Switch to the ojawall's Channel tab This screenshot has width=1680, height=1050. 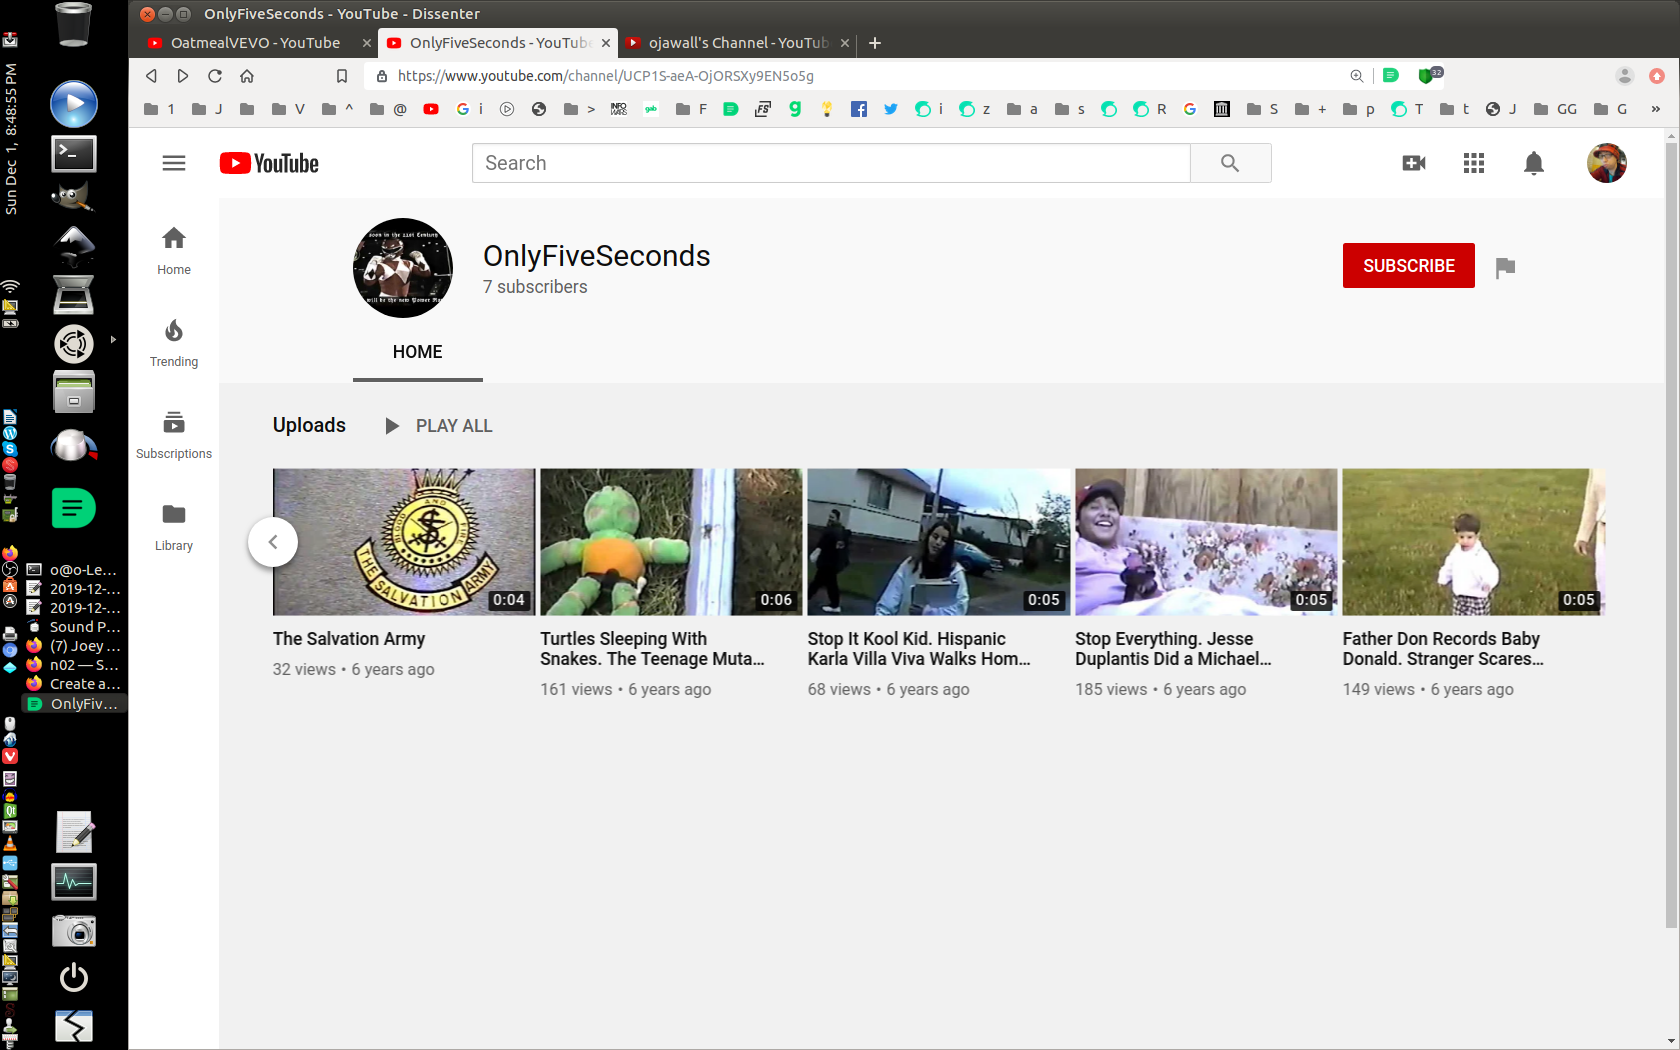point(738,43)
